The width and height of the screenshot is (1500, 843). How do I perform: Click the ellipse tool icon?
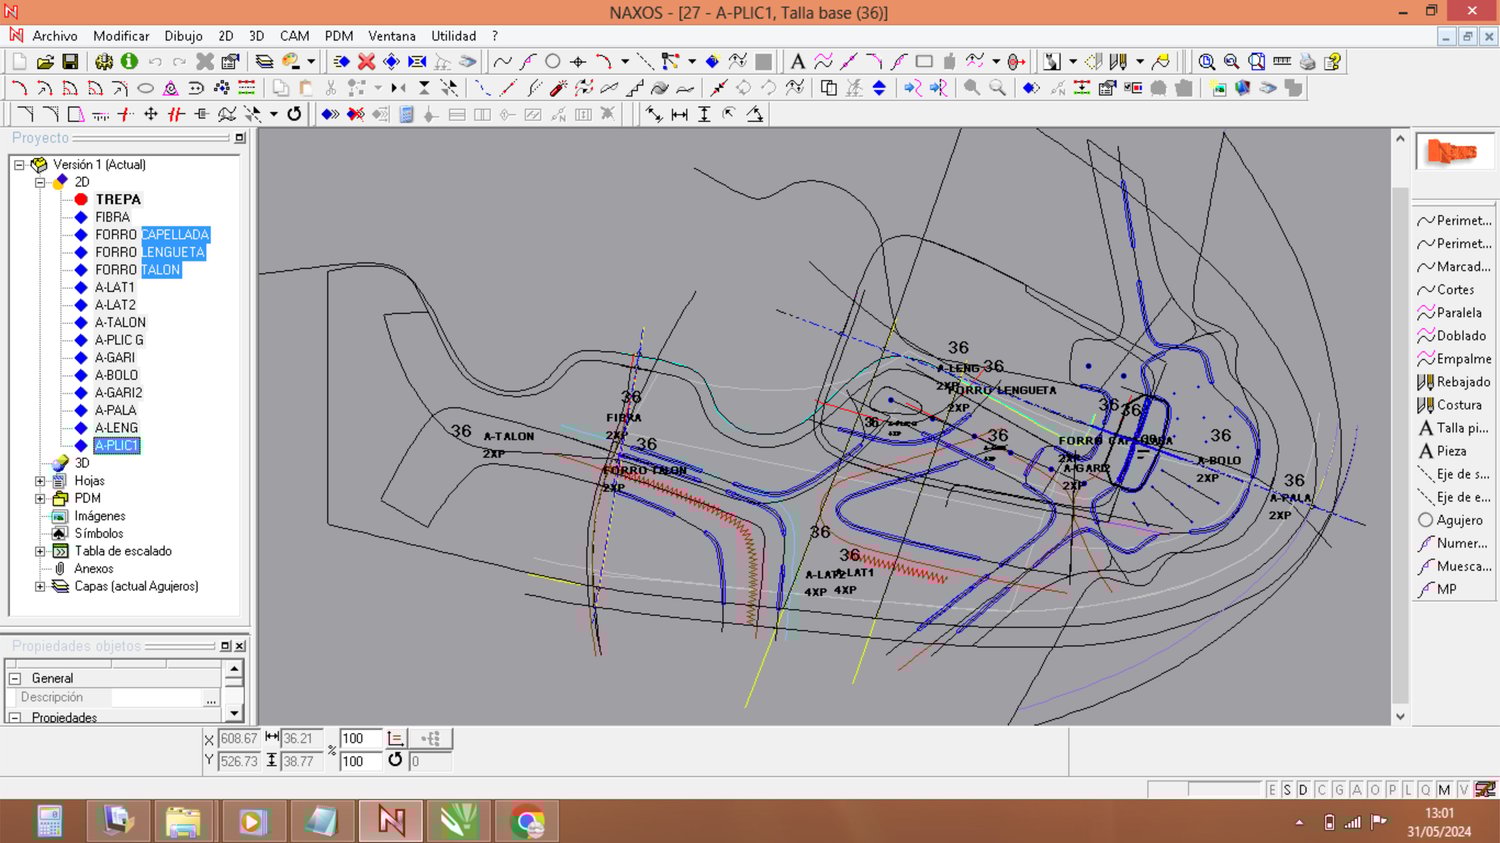pos(145,88)
